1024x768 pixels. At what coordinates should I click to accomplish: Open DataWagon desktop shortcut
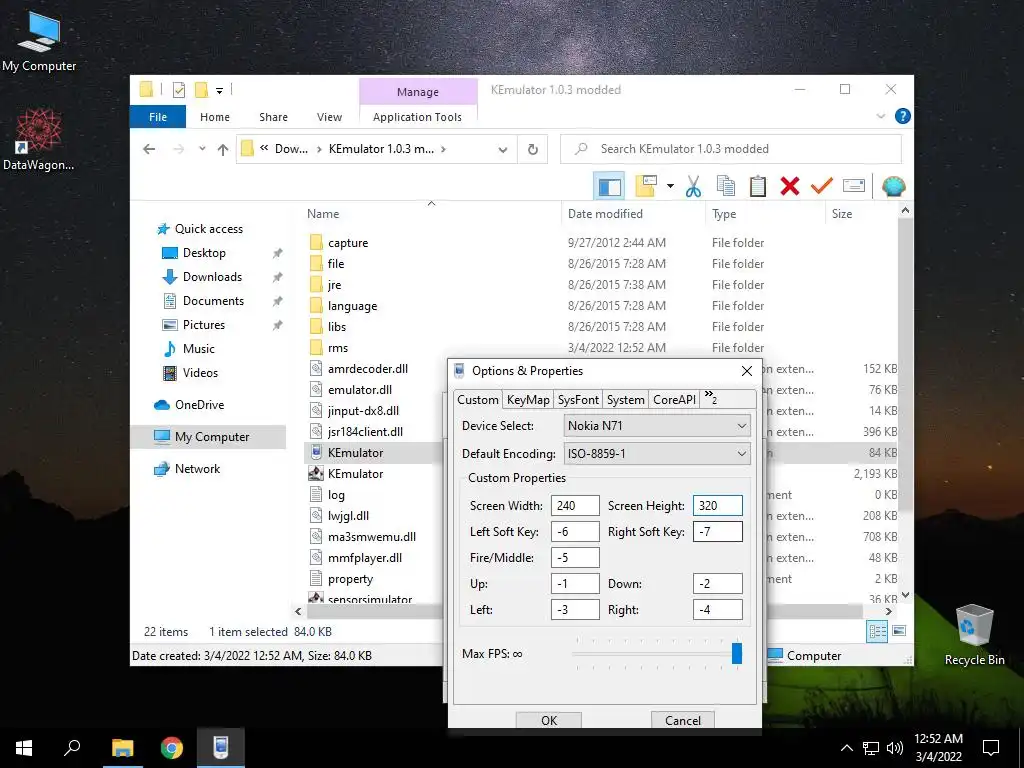39,140
